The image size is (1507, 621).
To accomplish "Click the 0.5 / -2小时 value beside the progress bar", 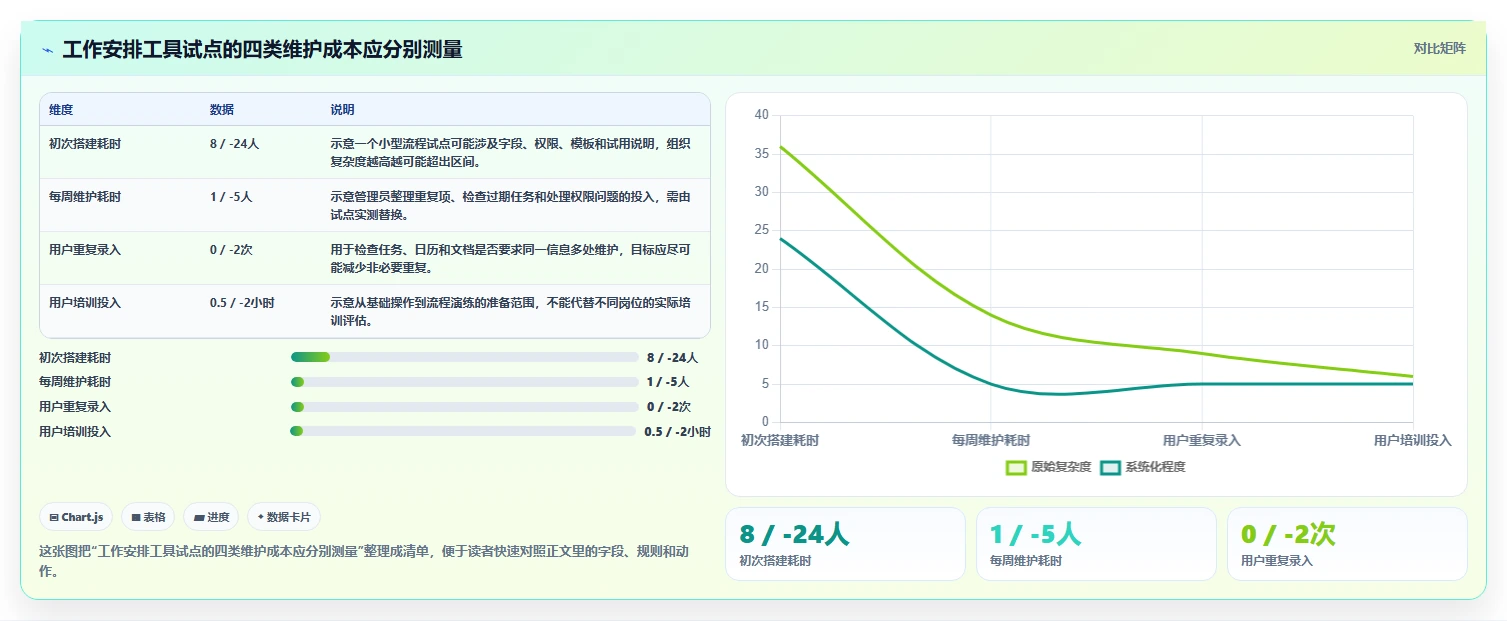I will [677, 432].
